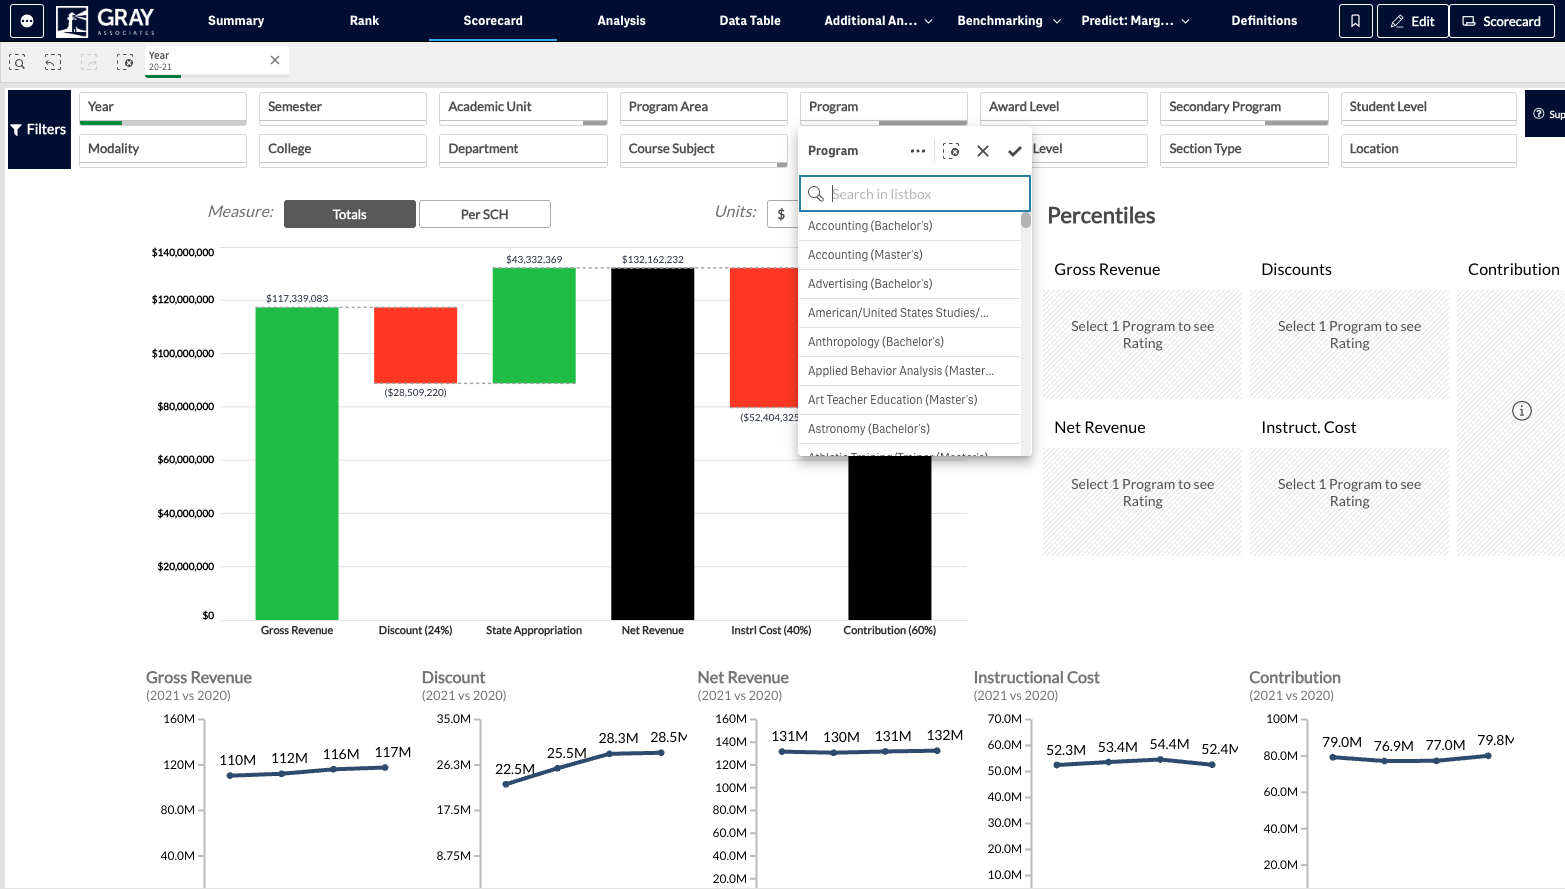Click the black Net Revenue bar
Screen dimensions: 1565x889
pyautogui.click(x=653, y=444)
